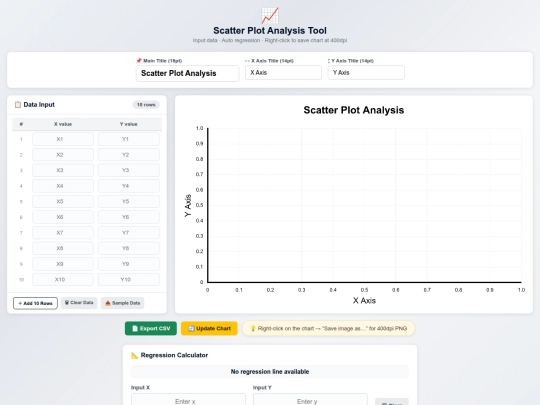Click the Update Chart button
Viewport: 540px width, 405px height.
coord(209,329)
